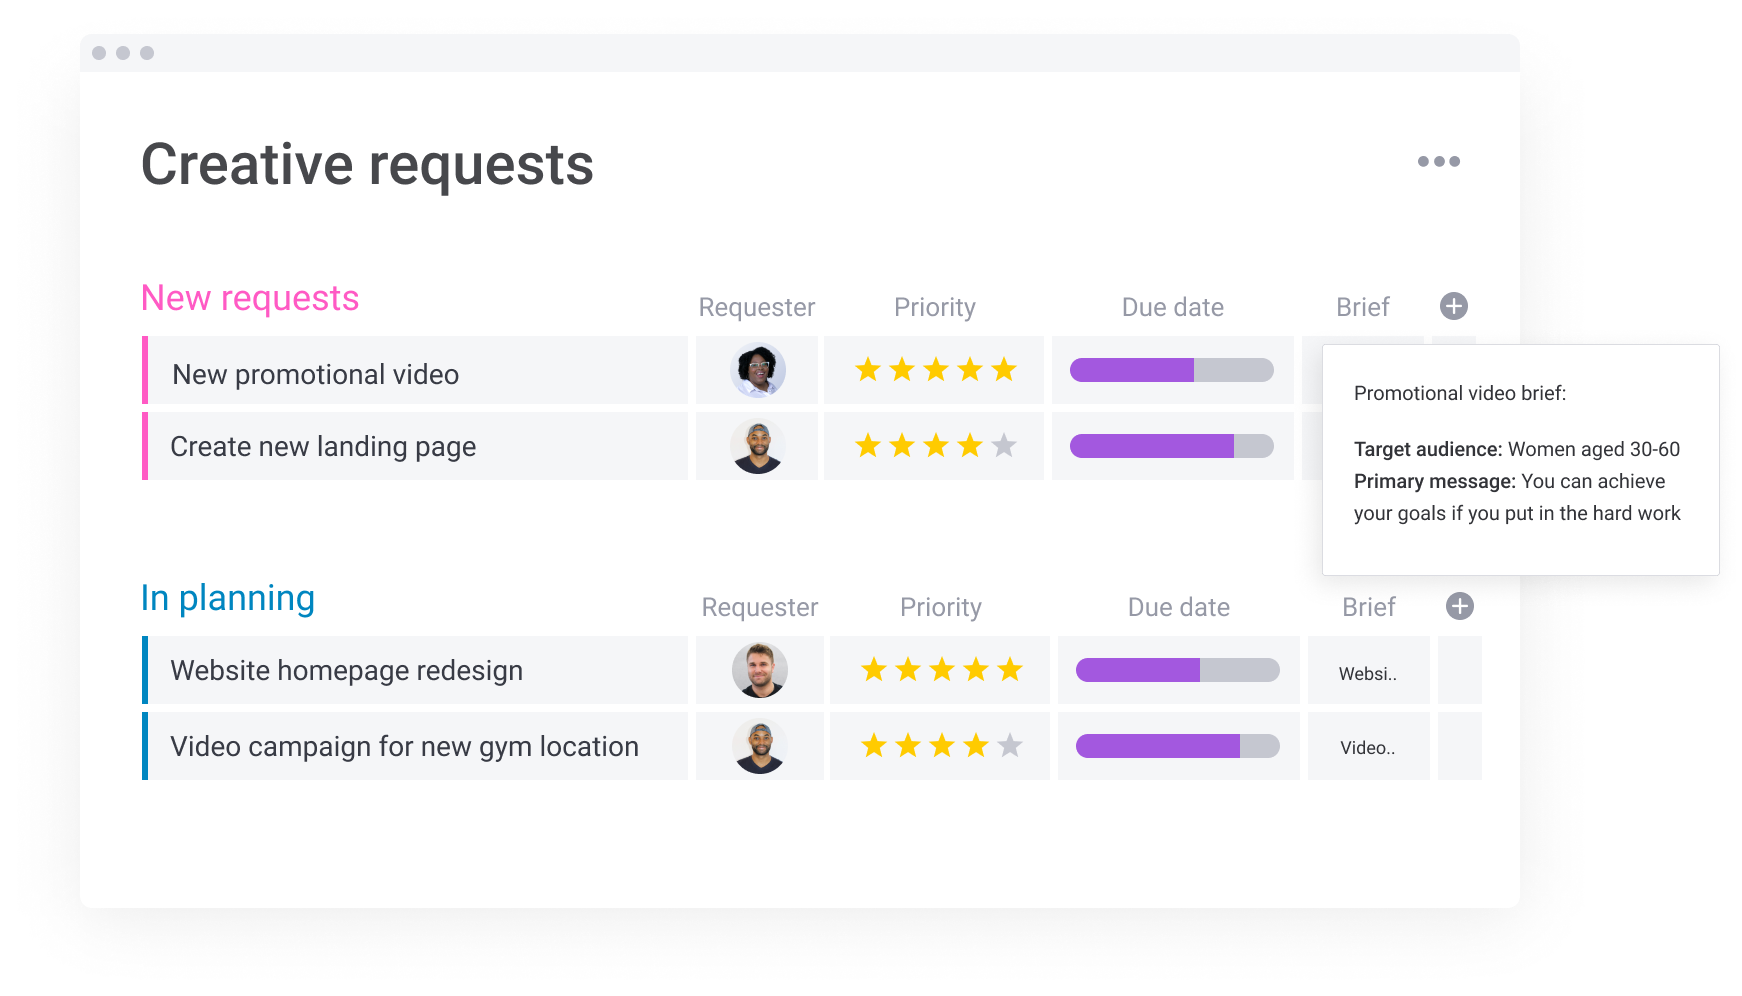
Task: Click the requester avatar on the Video campaign row
Action: pos(759,745)
